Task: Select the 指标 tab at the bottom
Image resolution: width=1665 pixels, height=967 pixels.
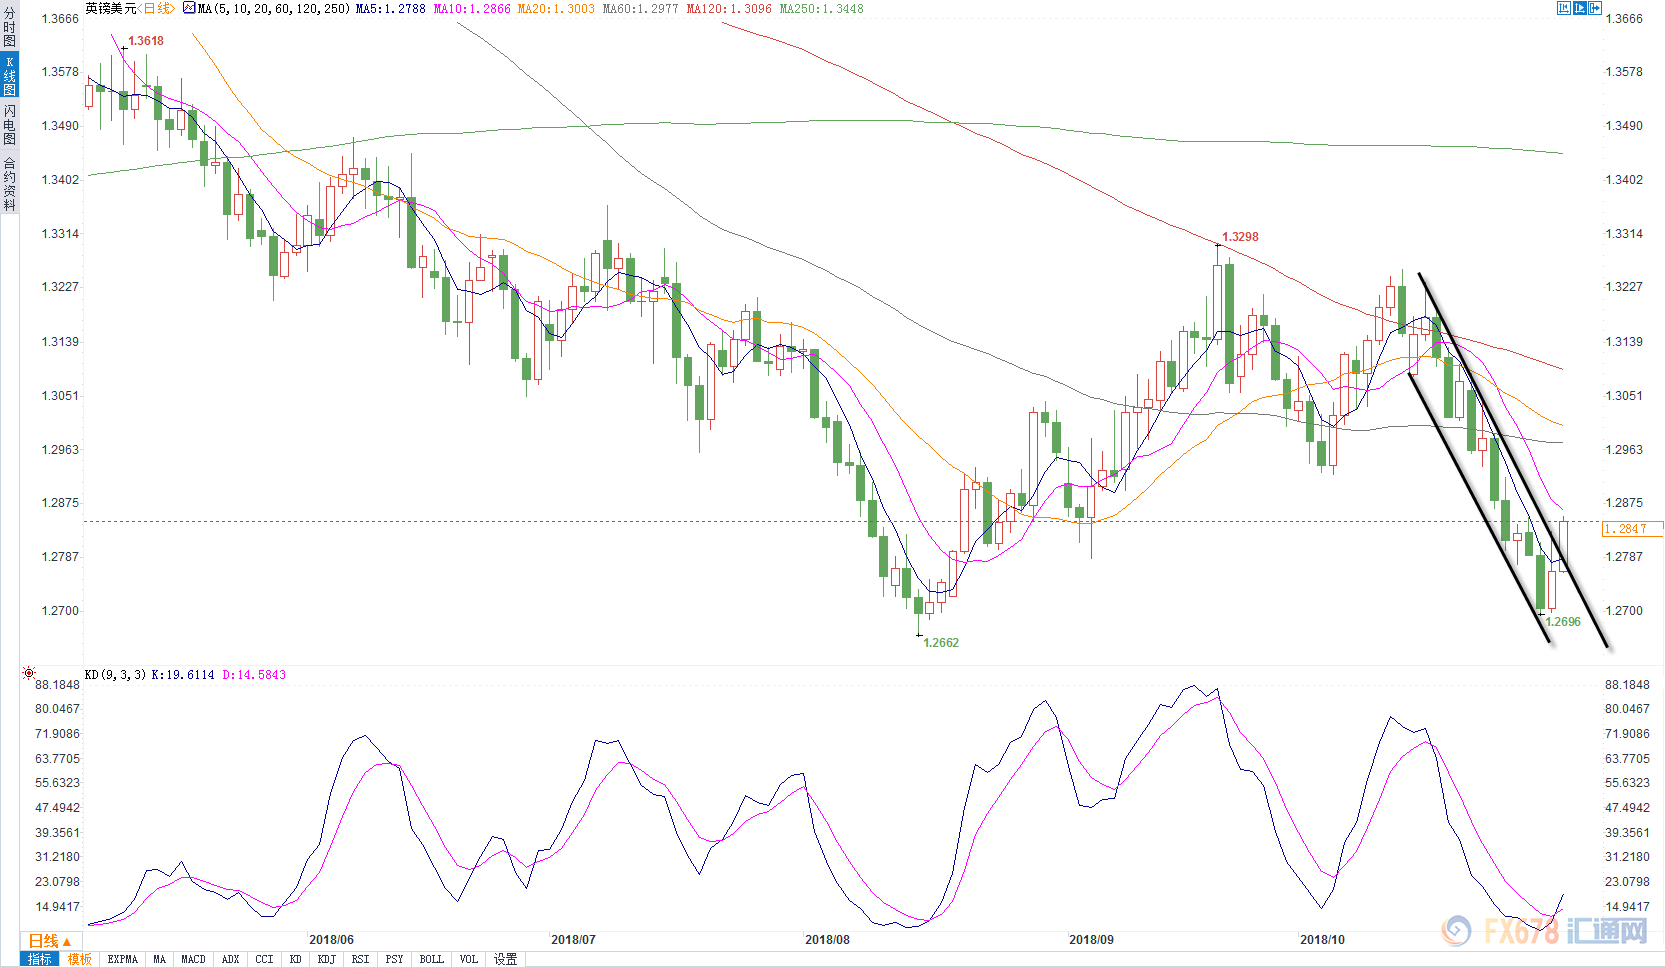Action: (40, 959)
